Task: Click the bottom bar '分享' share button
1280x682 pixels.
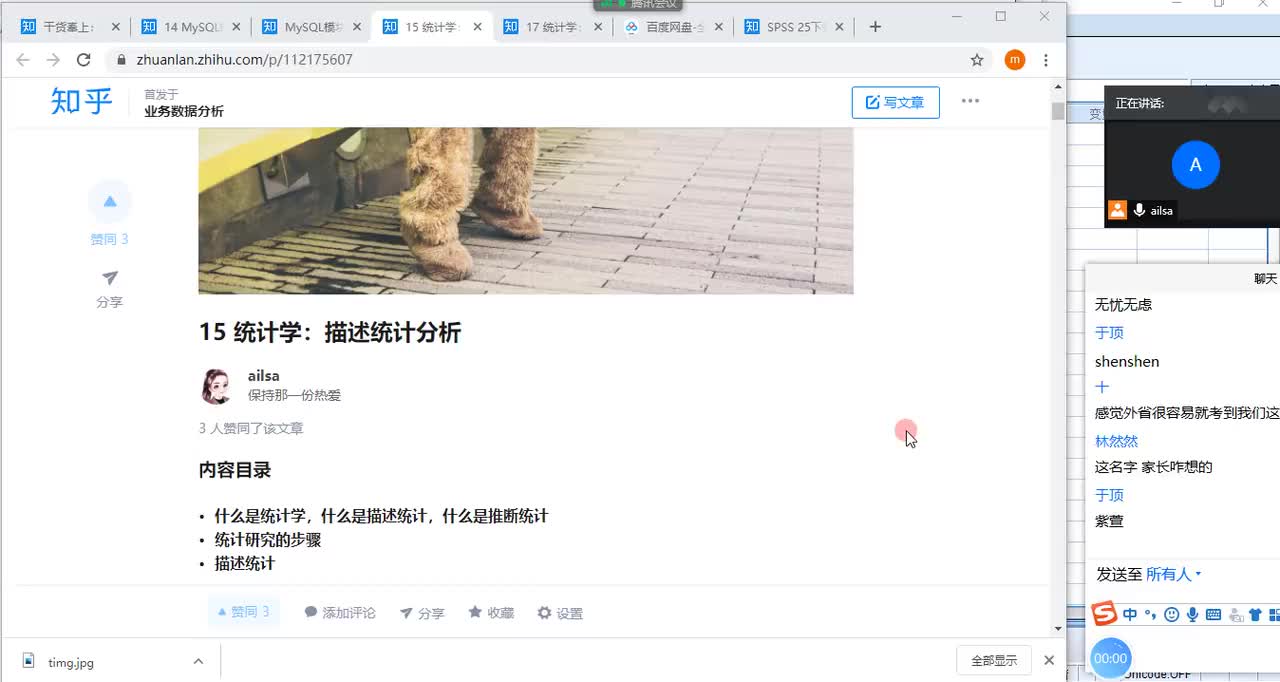Action: tap(422, 613)
